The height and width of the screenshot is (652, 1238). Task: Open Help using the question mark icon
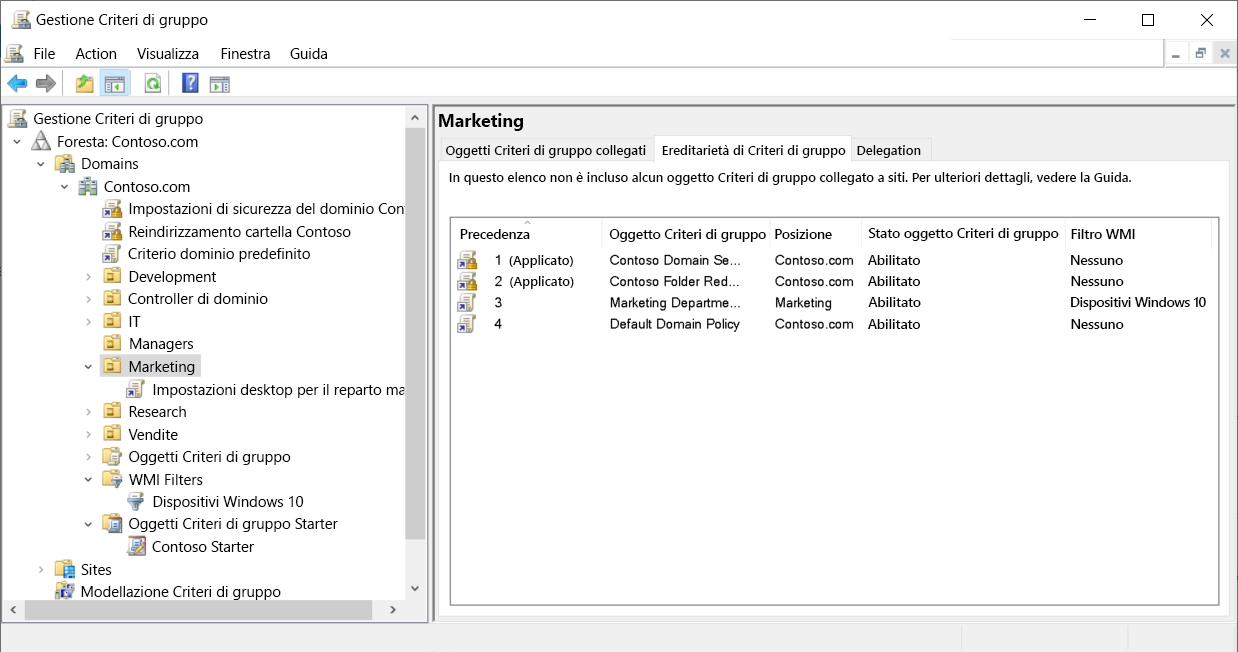(188, 83)
